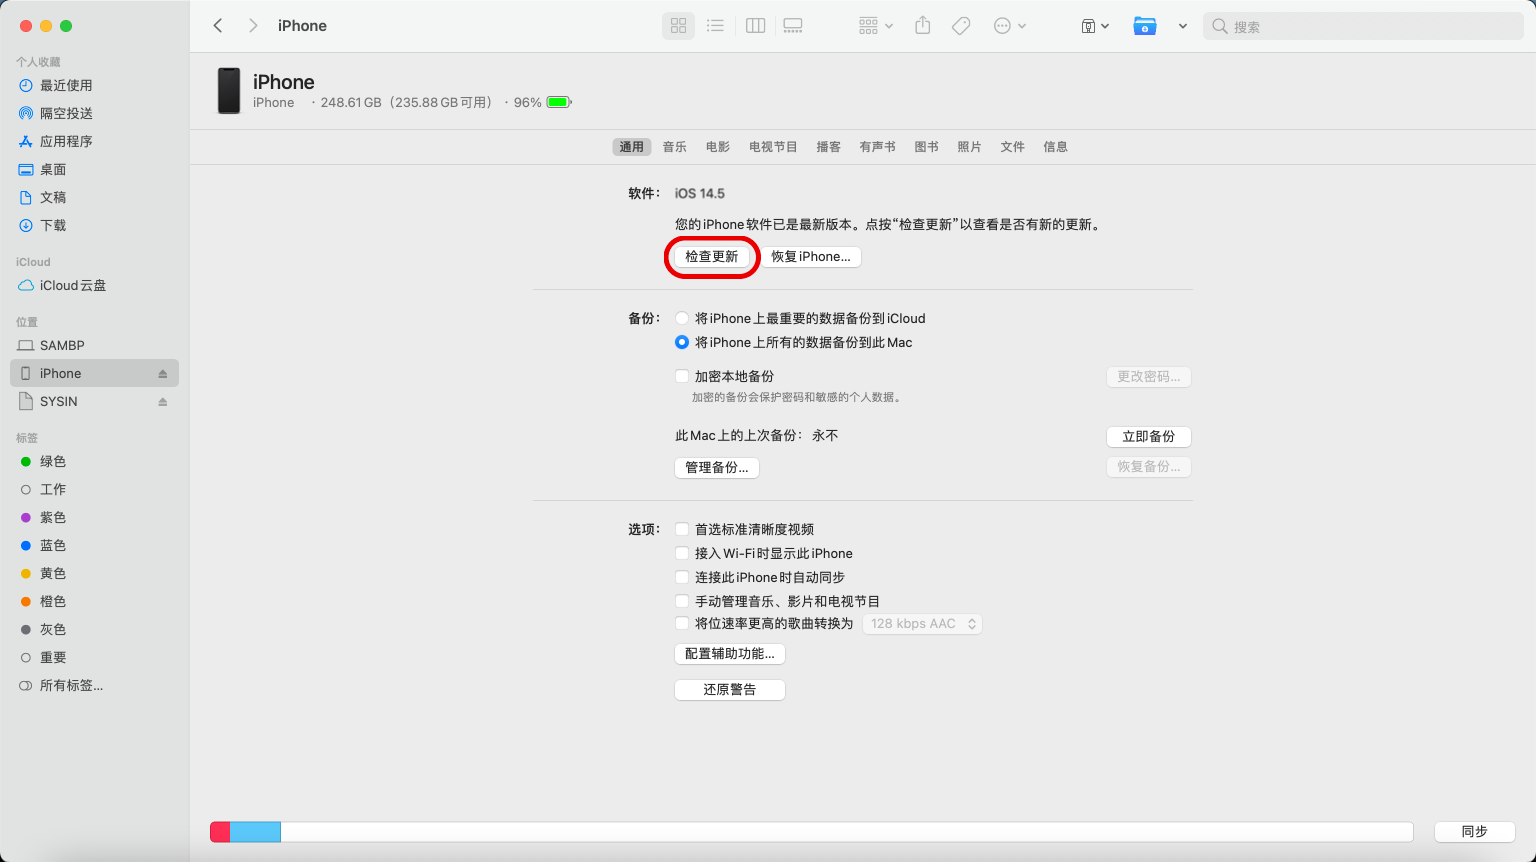
Task: Eject the iPhone from the sidebar
Action: [x=163, y=374]
